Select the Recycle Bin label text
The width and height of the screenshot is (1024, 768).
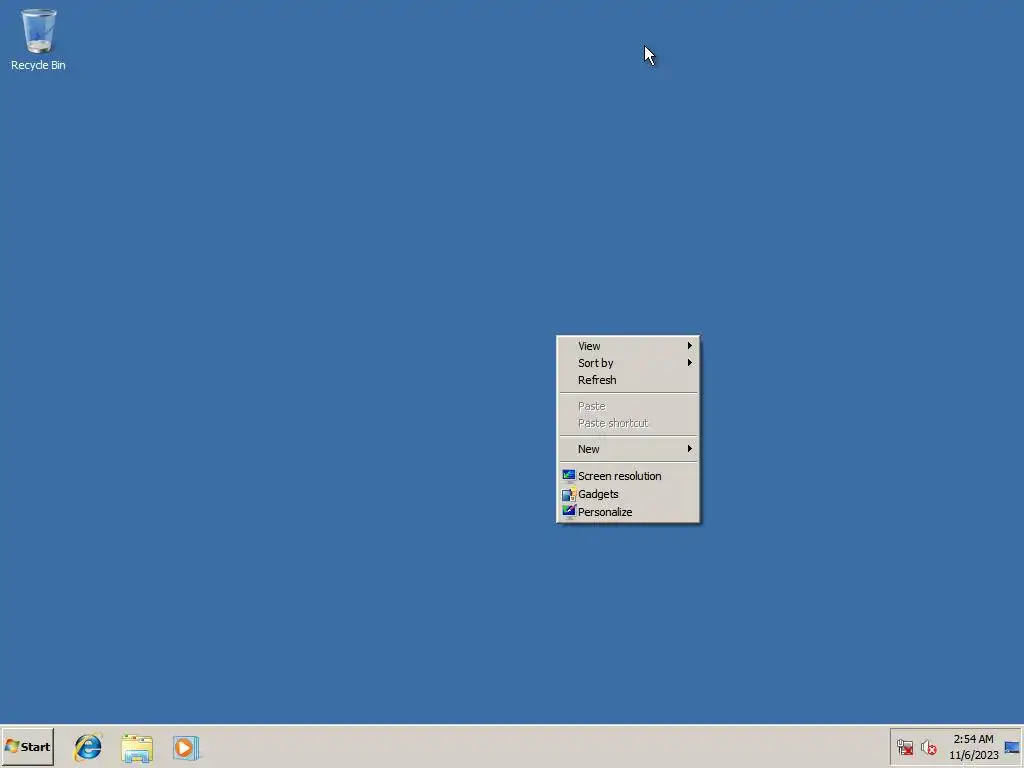click(38, 65)
